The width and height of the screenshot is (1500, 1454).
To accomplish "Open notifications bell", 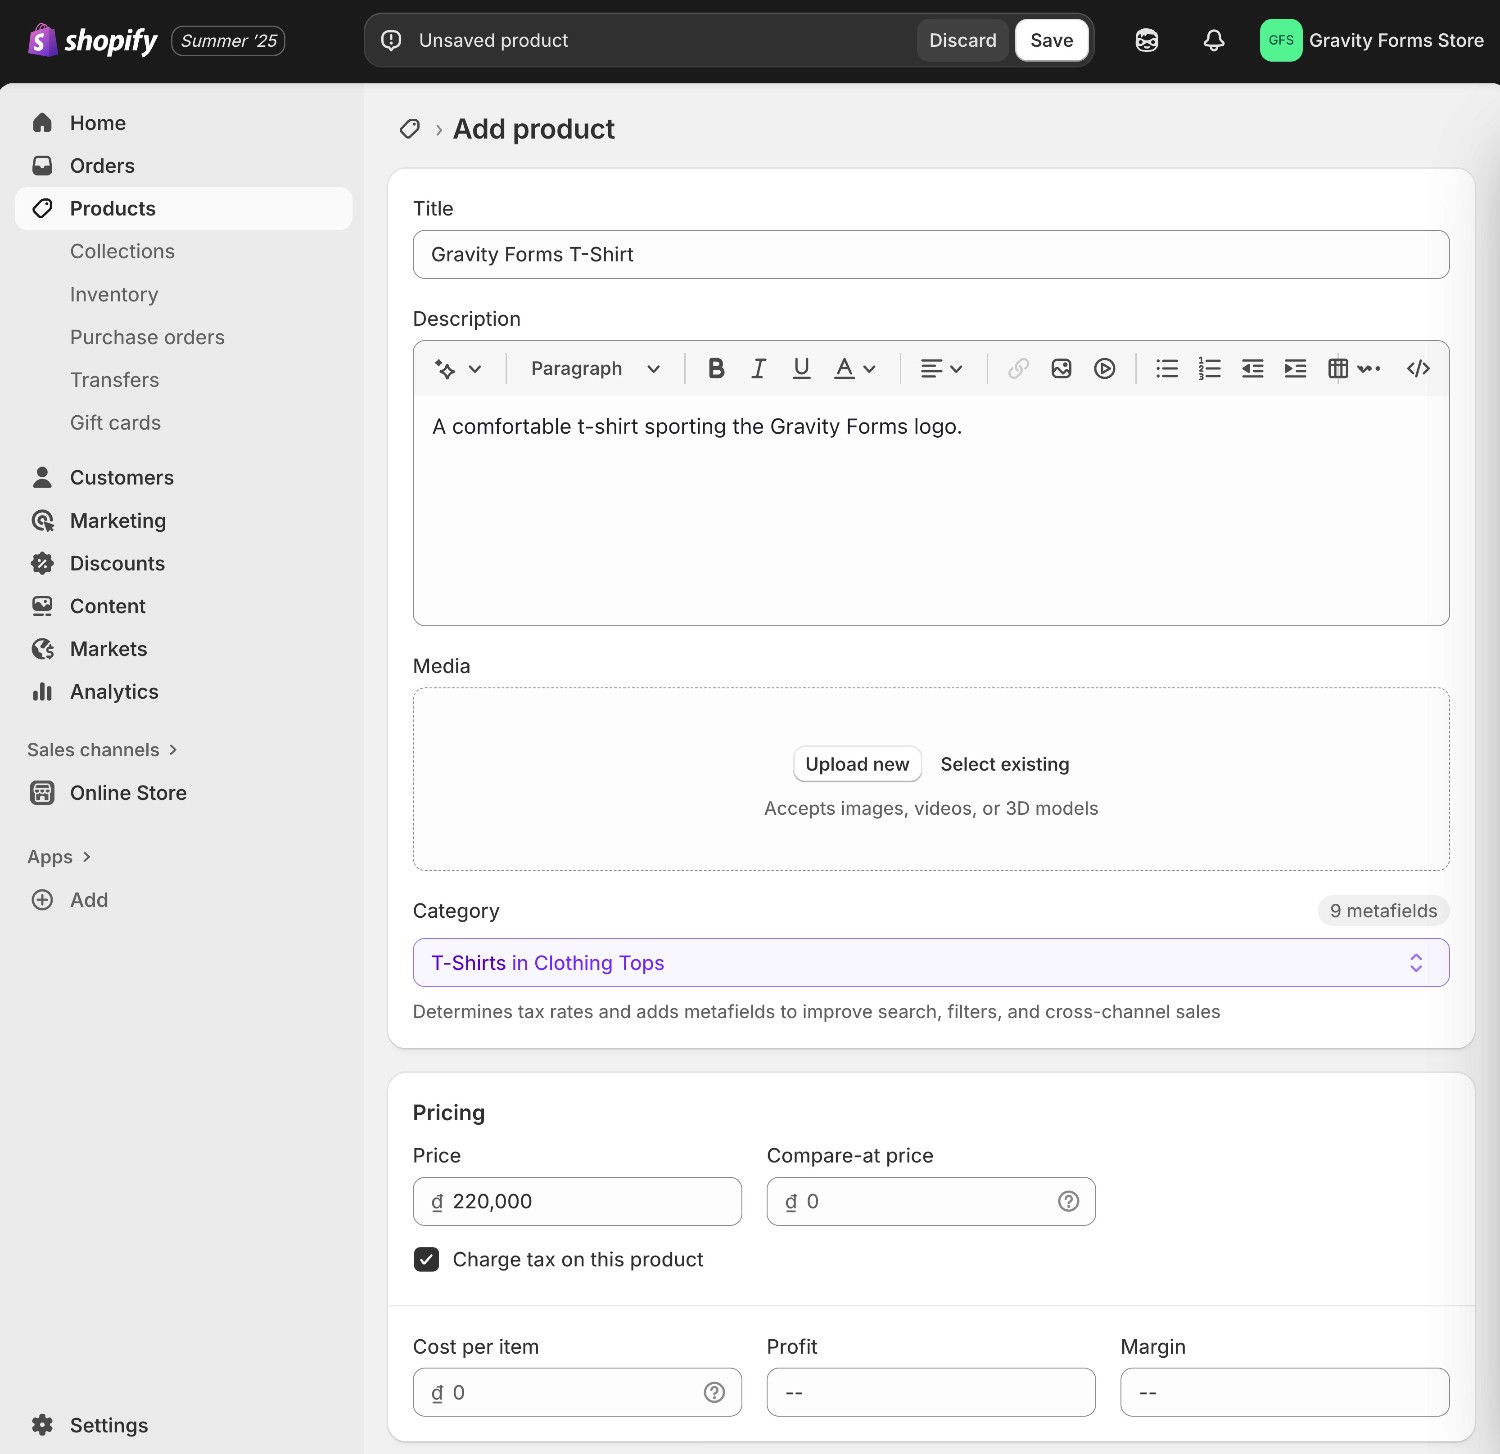I will 1214,40.
